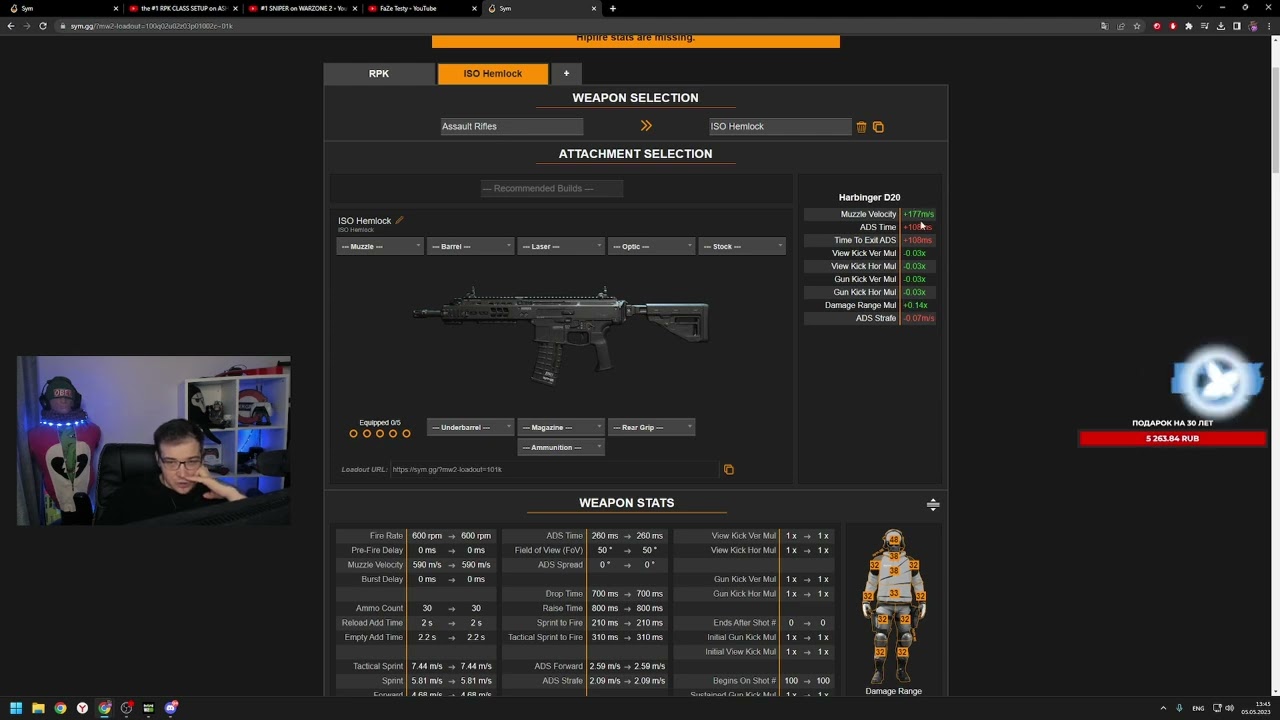Open the Recommended Builds dropdown
1280x720 pixels.
552,188
